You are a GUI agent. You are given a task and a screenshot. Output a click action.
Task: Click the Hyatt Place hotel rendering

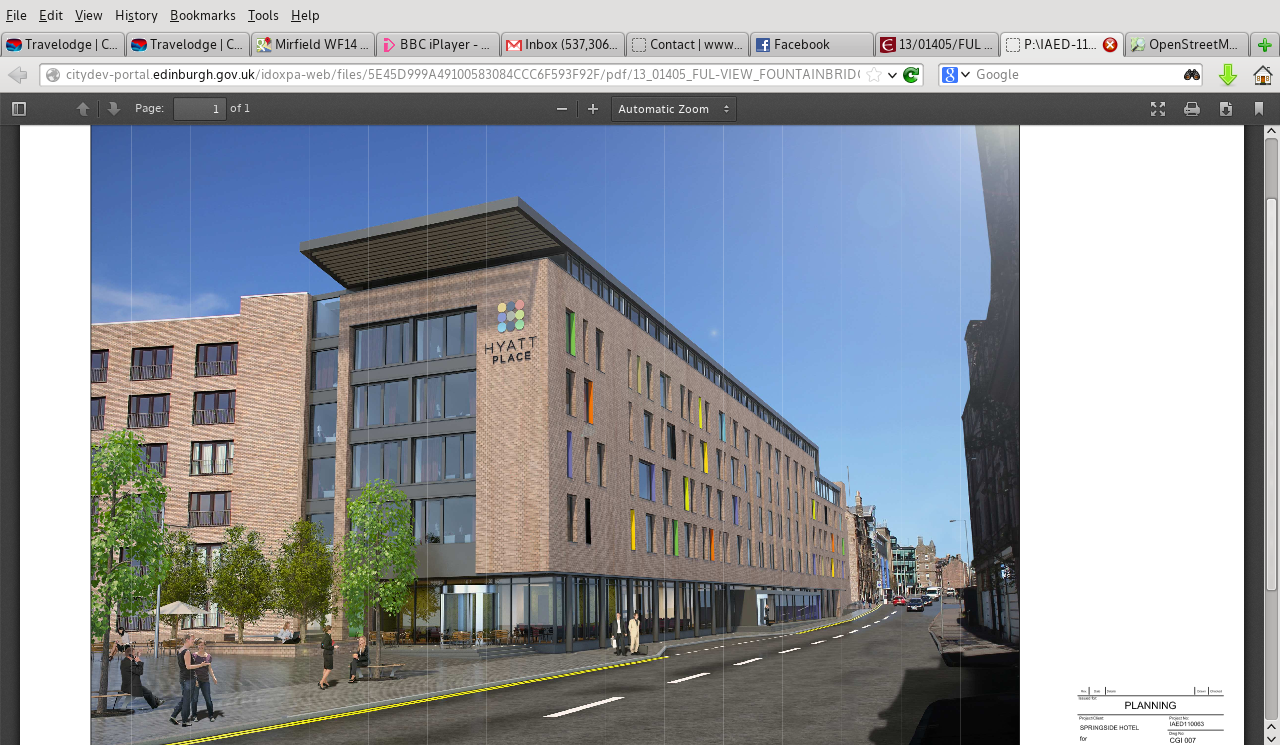coord(555,435)
